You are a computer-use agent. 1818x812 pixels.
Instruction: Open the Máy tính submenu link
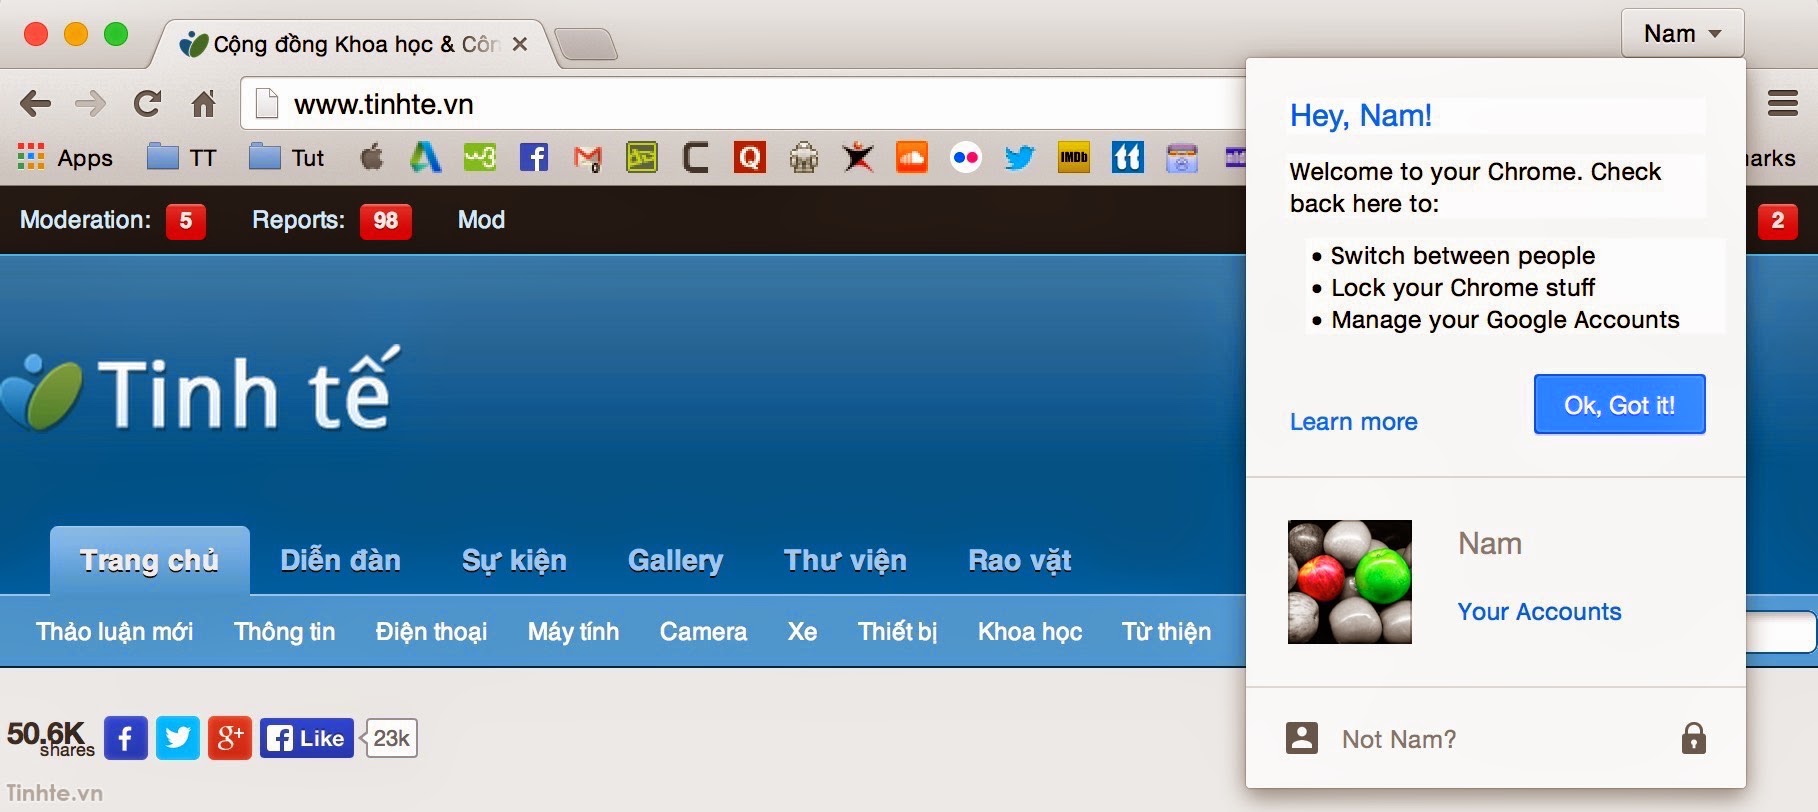click(x=573, y=632)
